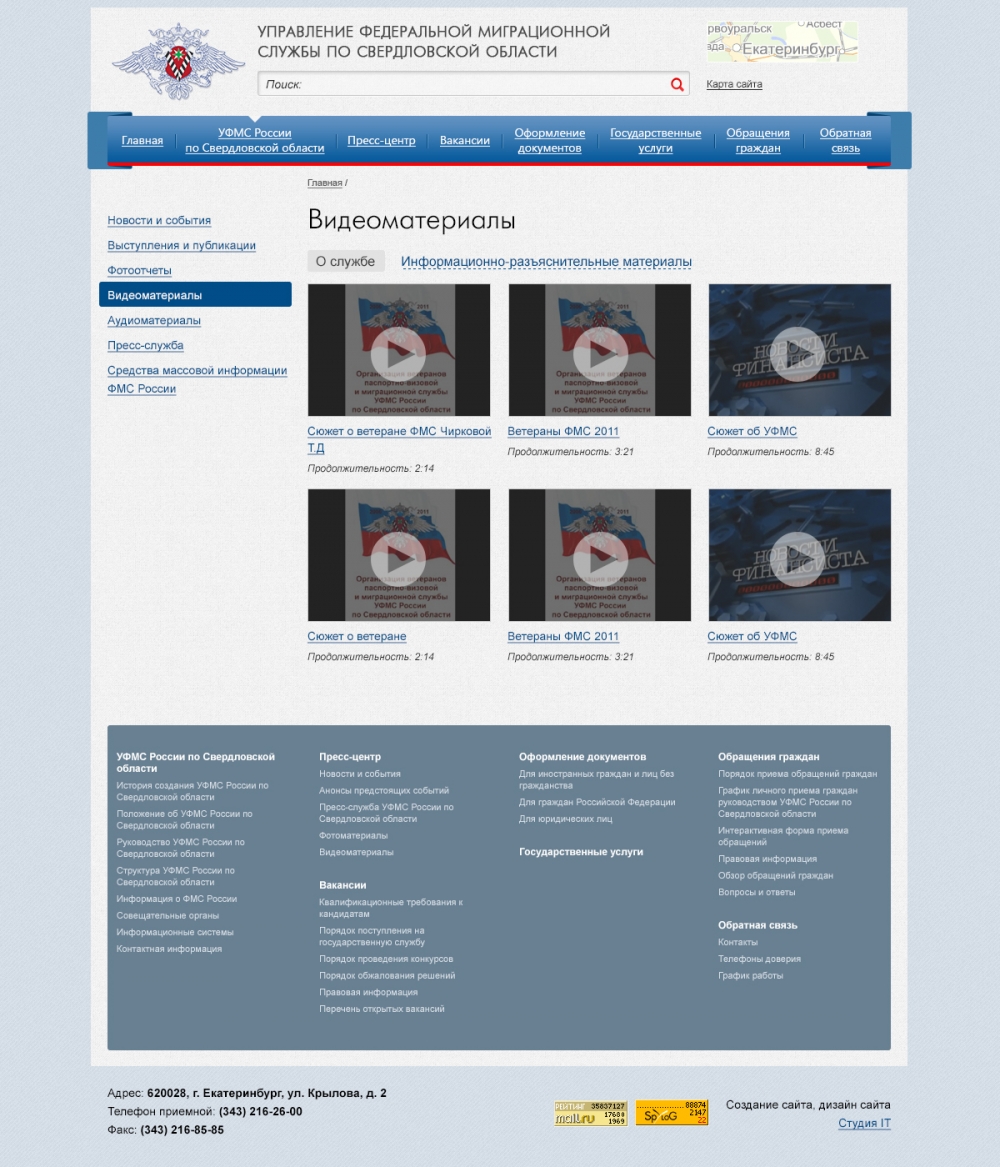Switch to Информационно-разъяснительные материалы tab
Image resolution: width=1000 pixels, height=1167 pixels.
(546, 261)
